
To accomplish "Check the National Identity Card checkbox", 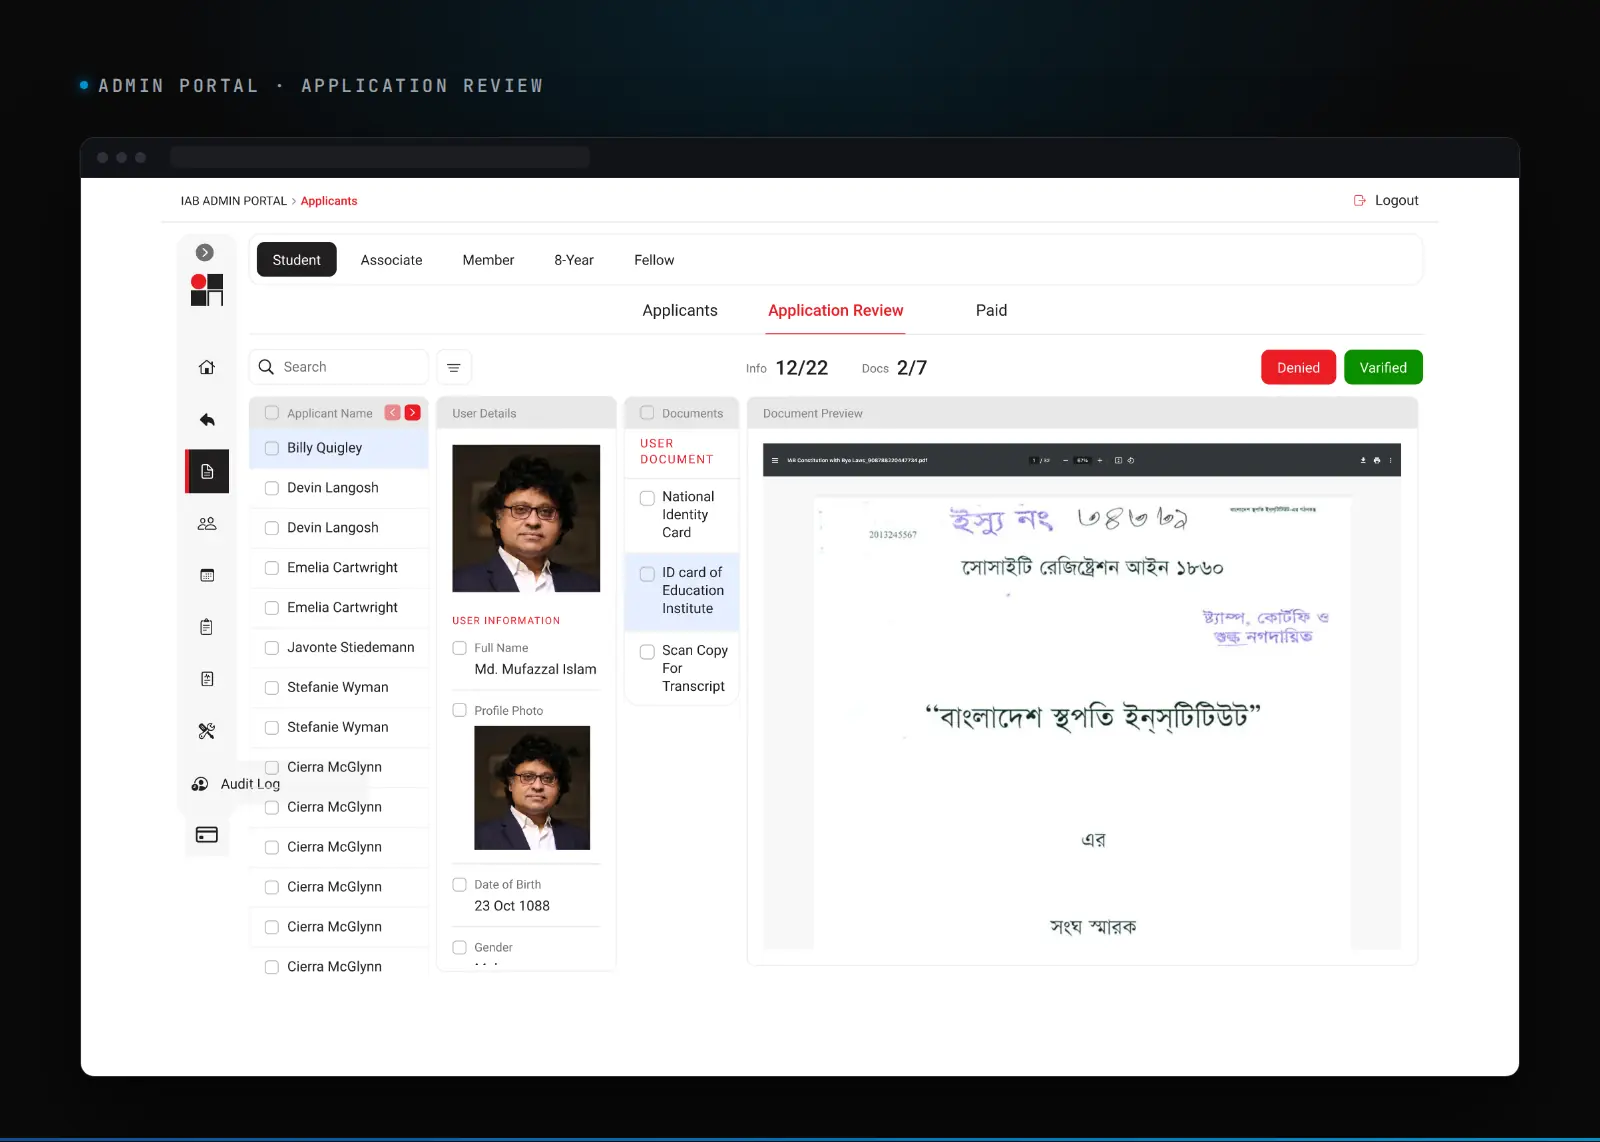I will tap(647, 498).
